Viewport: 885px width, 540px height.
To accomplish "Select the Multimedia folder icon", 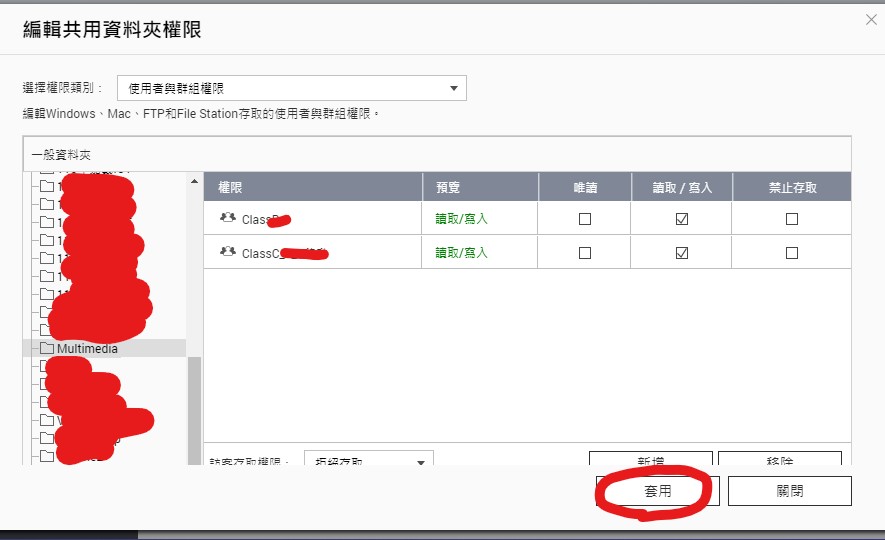I will point(46,349).
